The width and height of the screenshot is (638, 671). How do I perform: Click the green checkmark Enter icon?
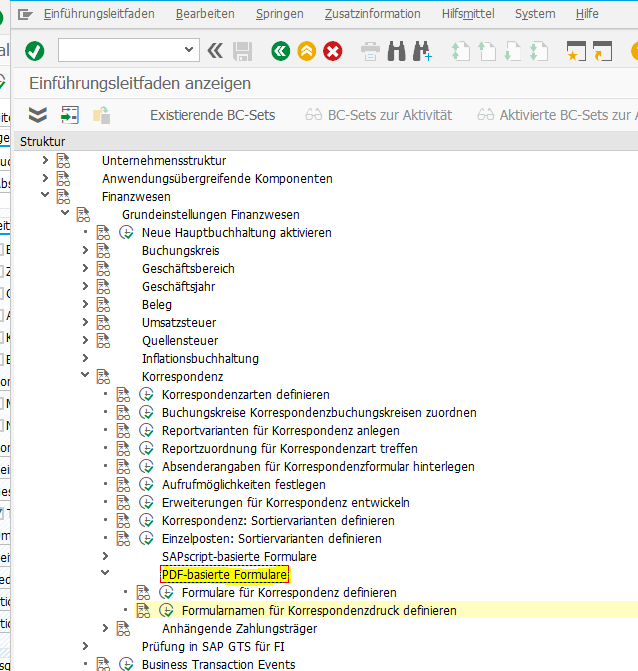point(35,51)
